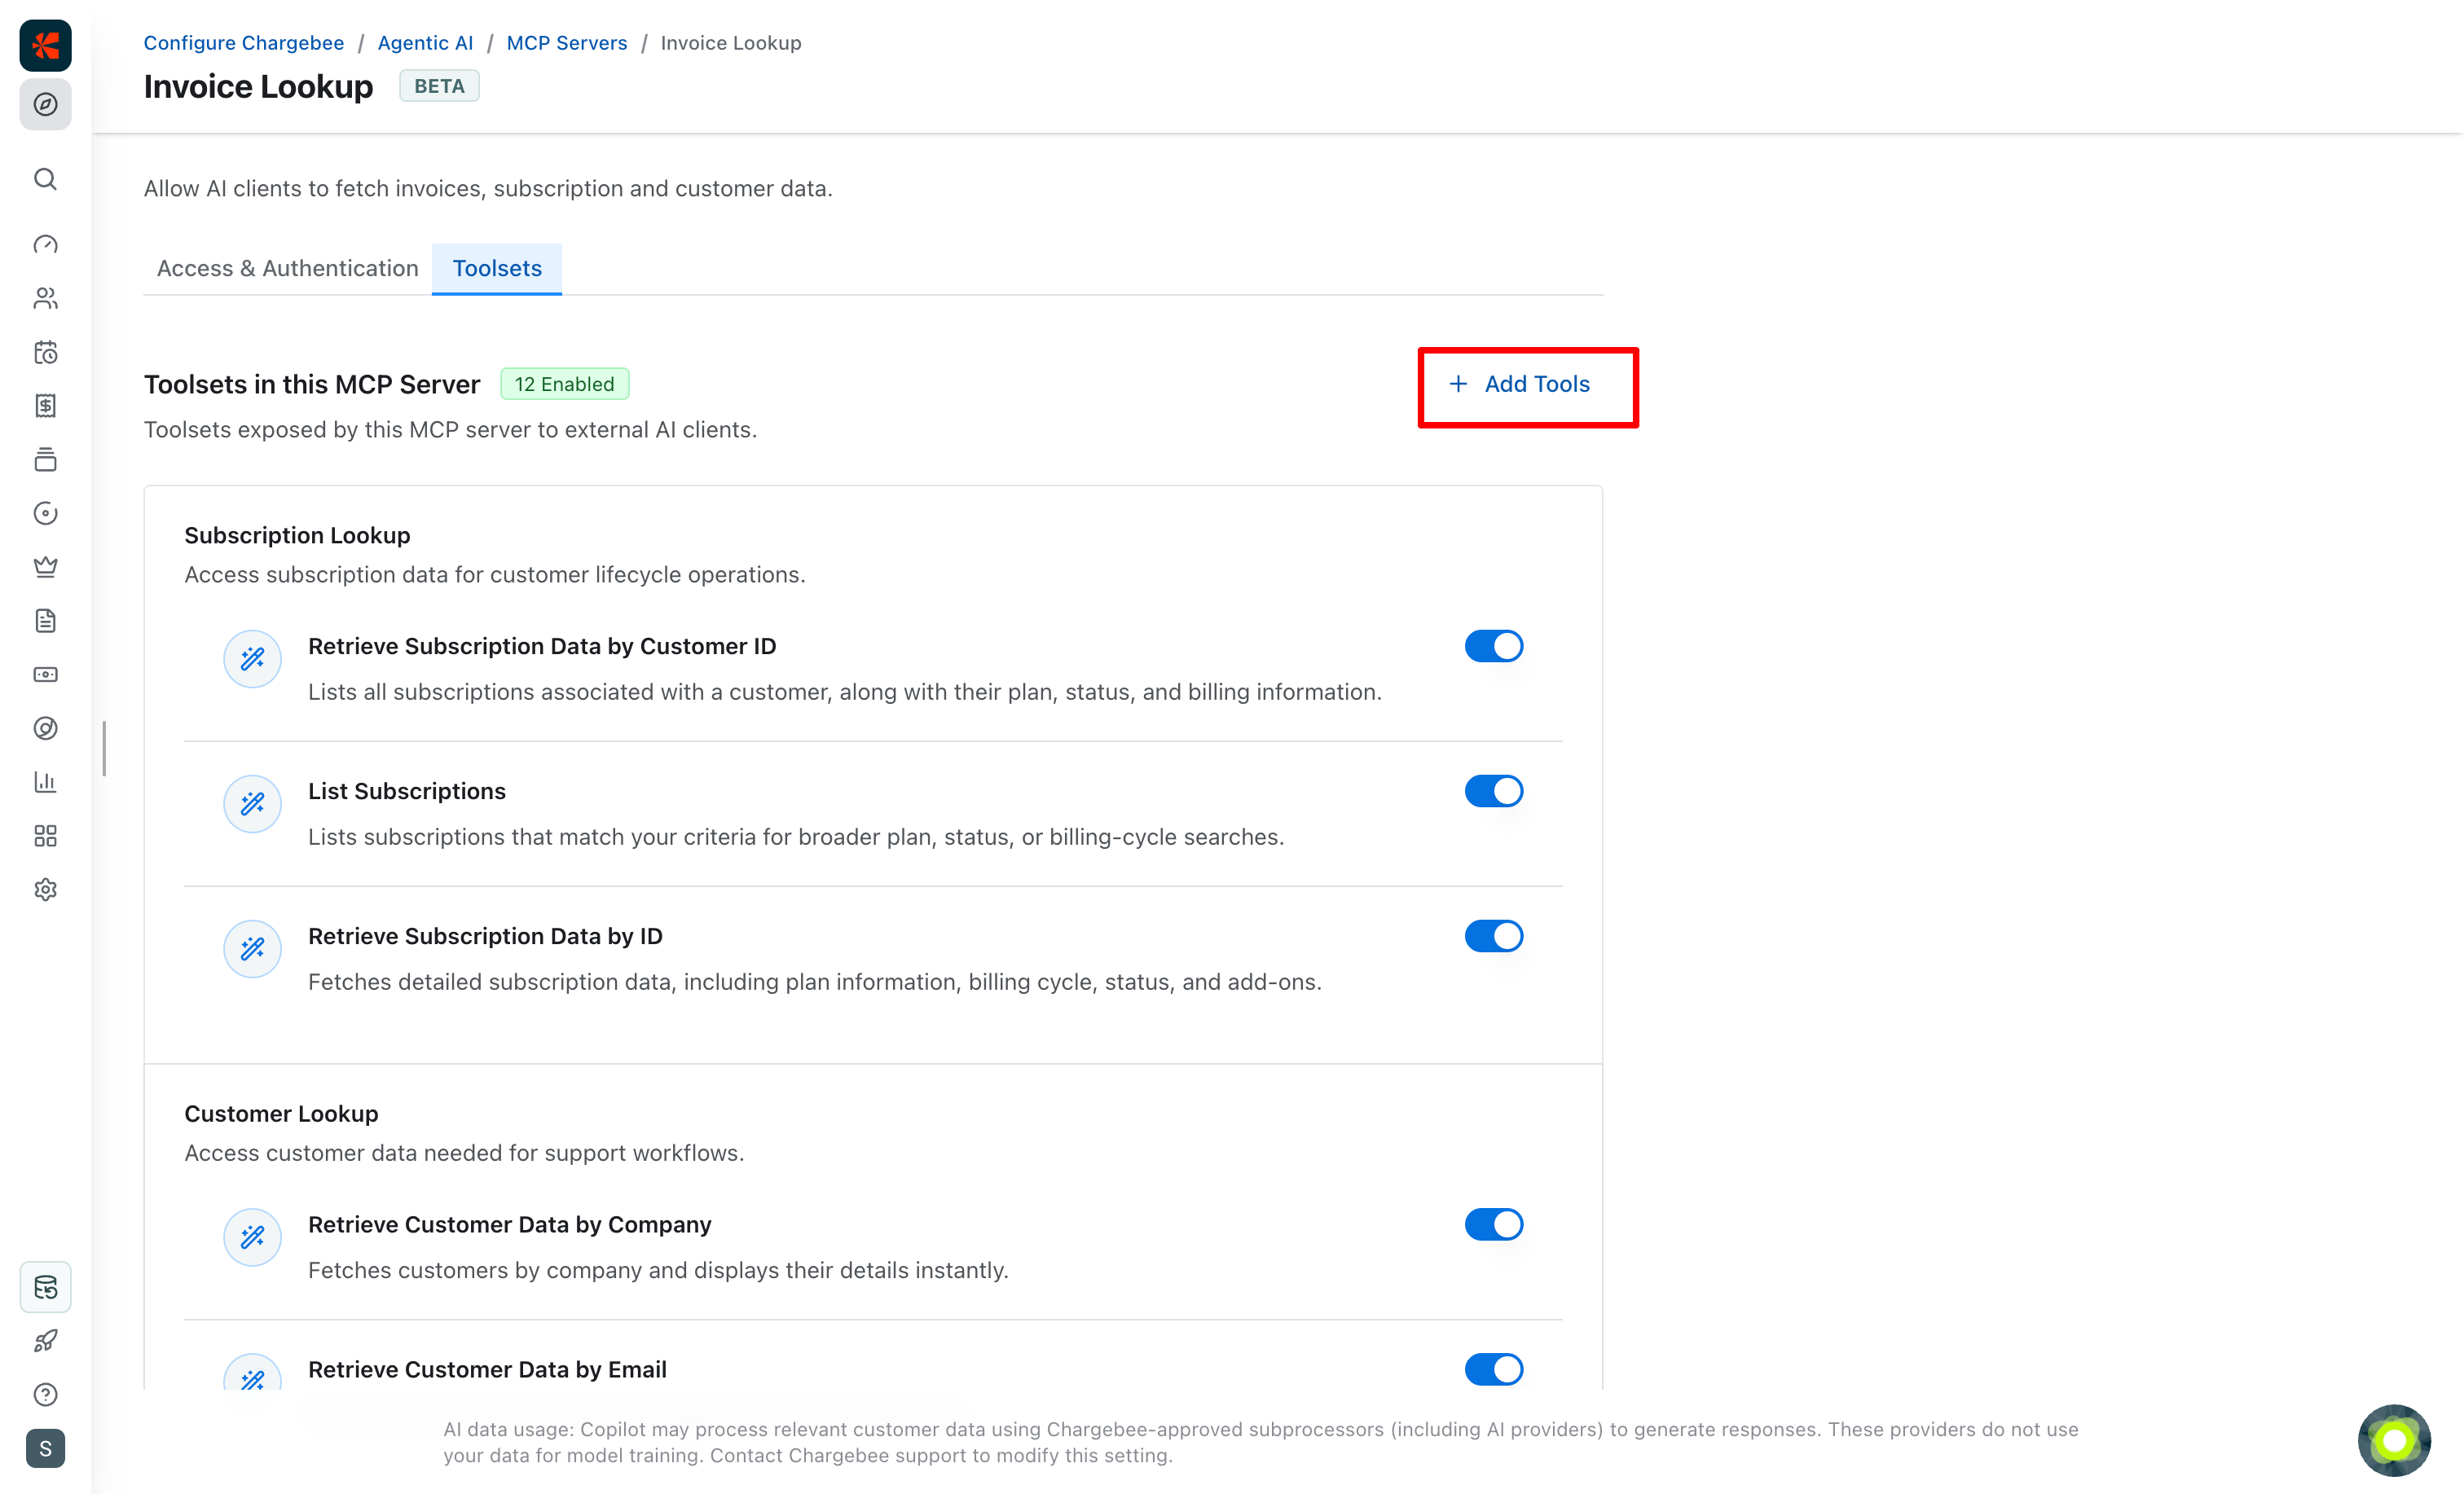
Task: Click the Chargebee logo in the sidebar
Action: [45, 45]
